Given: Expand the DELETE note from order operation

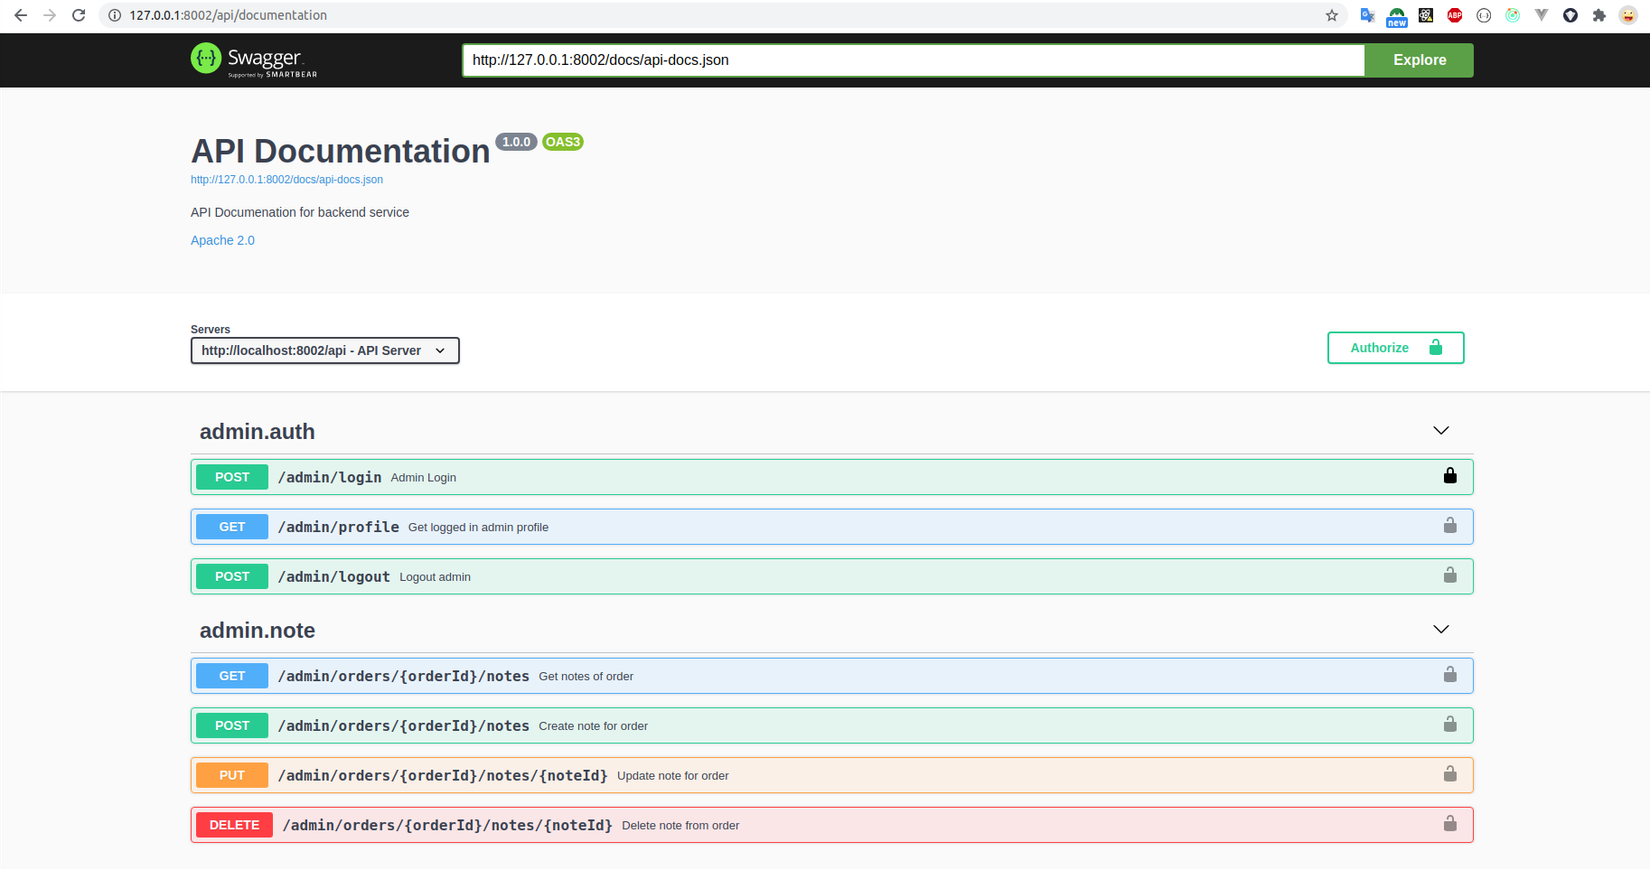Looking at the screenshot, I should 832,825.
